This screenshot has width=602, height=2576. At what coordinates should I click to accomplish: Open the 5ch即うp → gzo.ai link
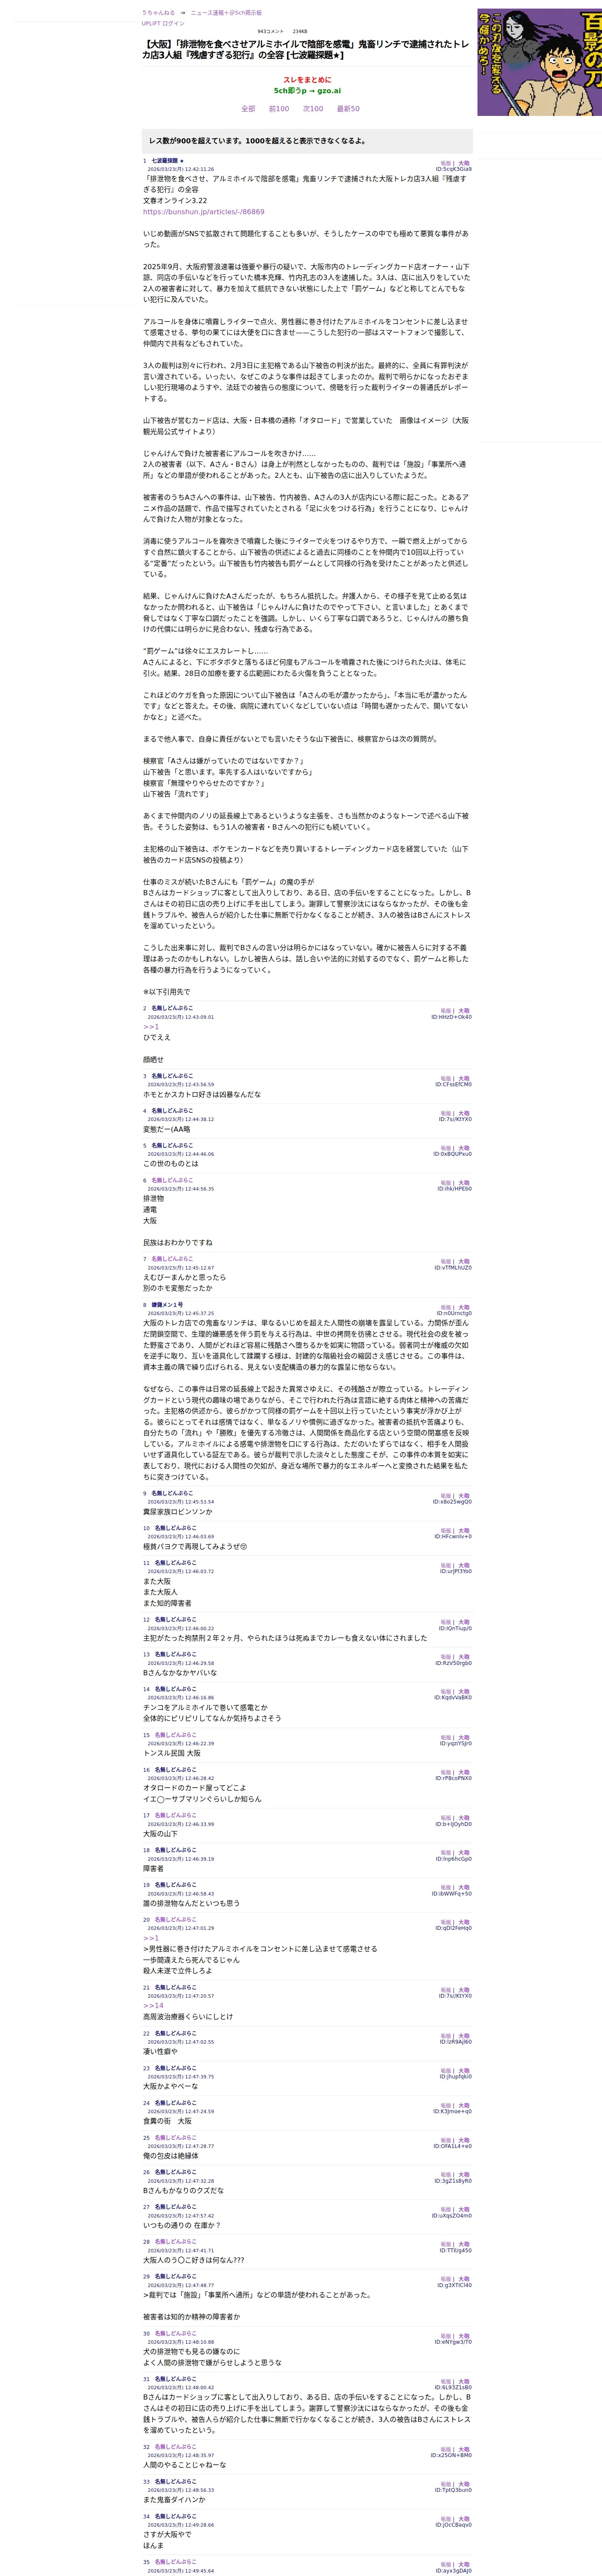[x=307, y=91]
